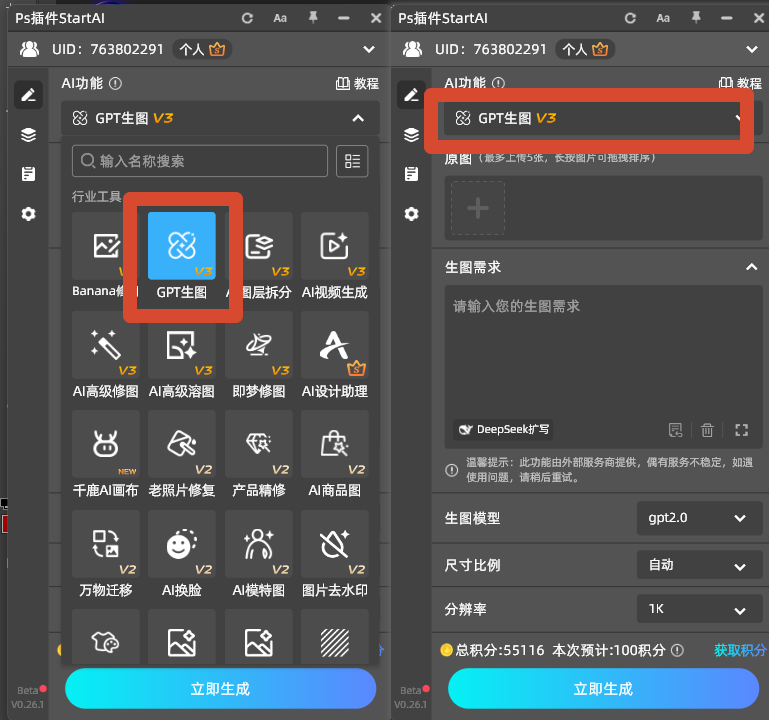Viewport: 769px width, 720px height.
Task: Open the 获取积分 link
Action: click(x=740, y=650)
